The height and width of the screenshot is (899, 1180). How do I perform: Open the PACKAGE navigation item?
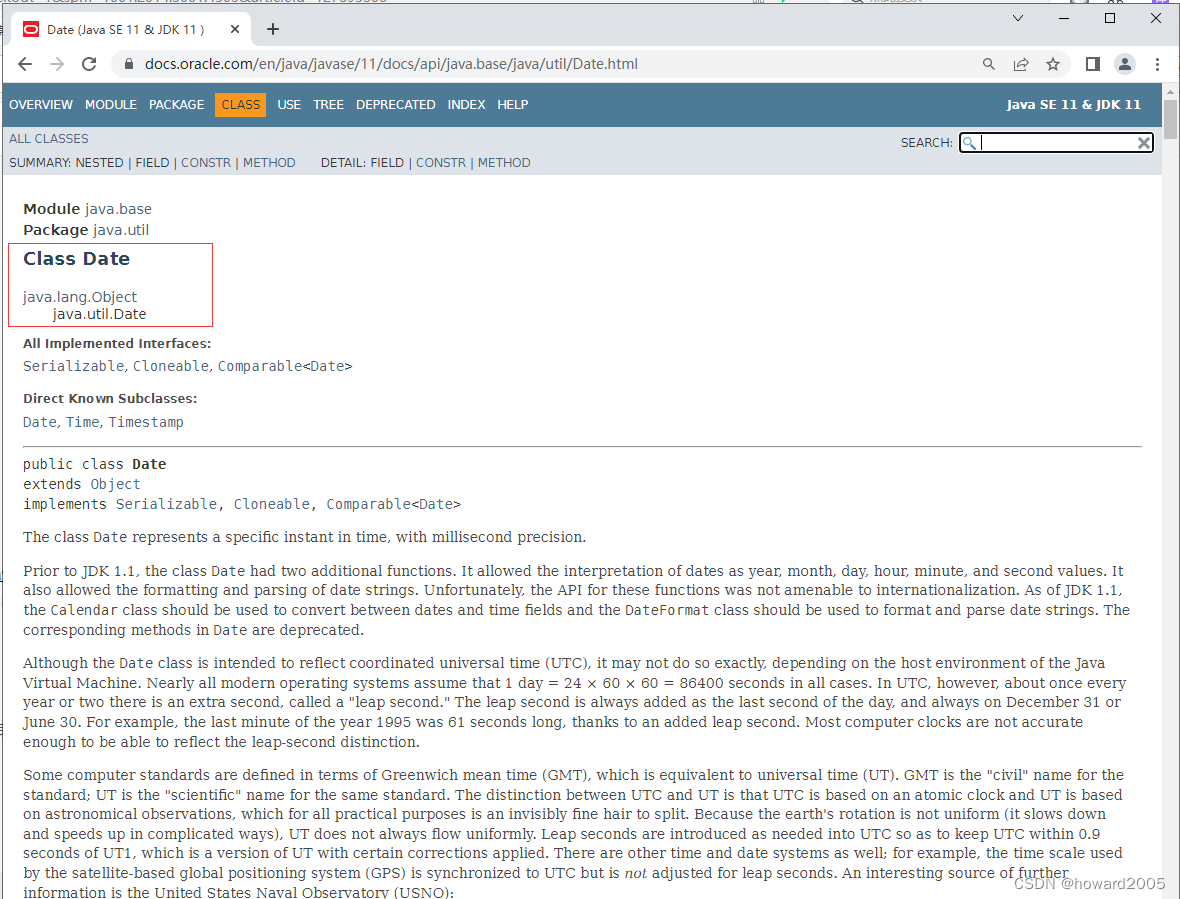click(x=176, y=105)
